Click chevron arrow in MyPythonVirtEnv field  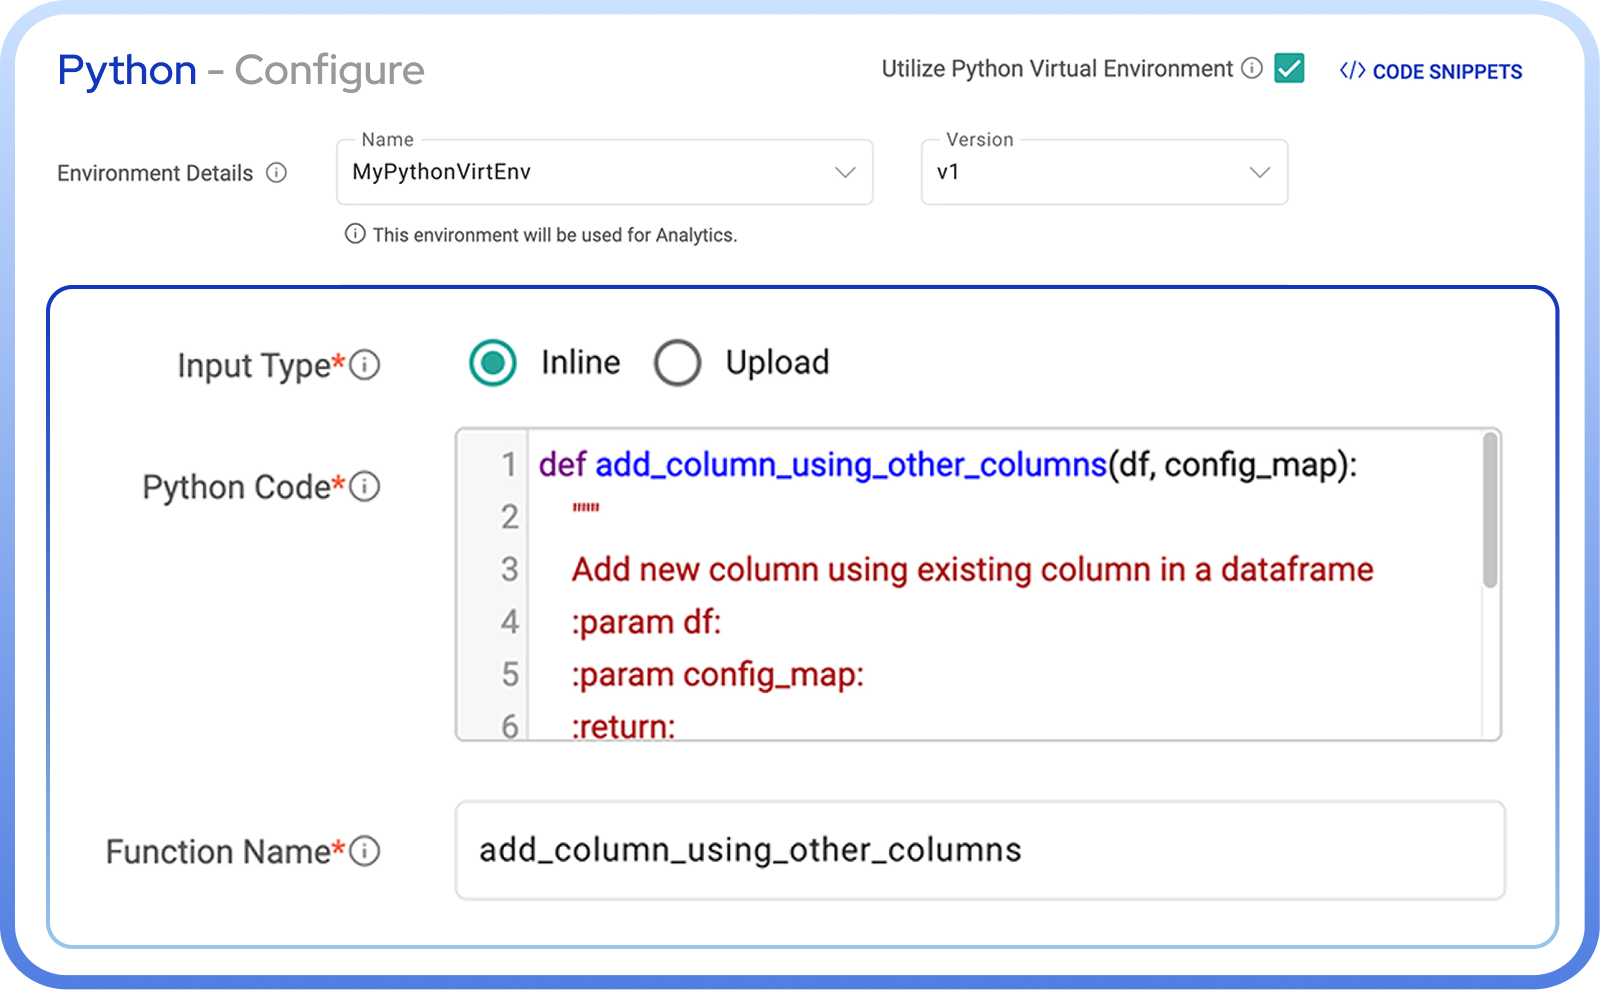pyautogui.click(x=845, y=172)
